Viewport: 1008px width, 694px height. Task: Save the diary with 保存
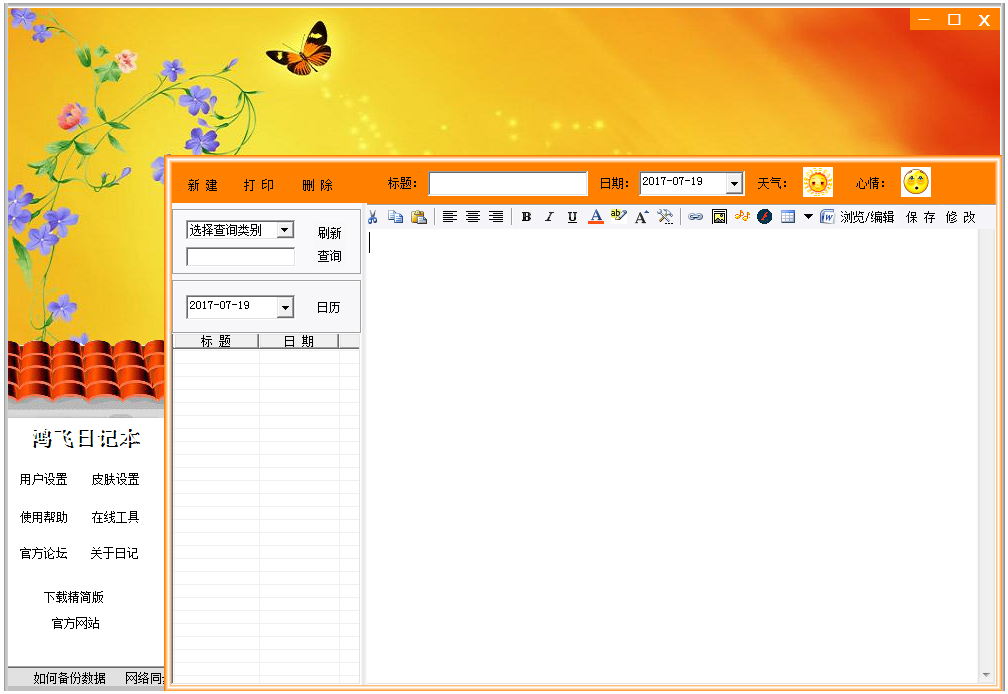point(921,216)
